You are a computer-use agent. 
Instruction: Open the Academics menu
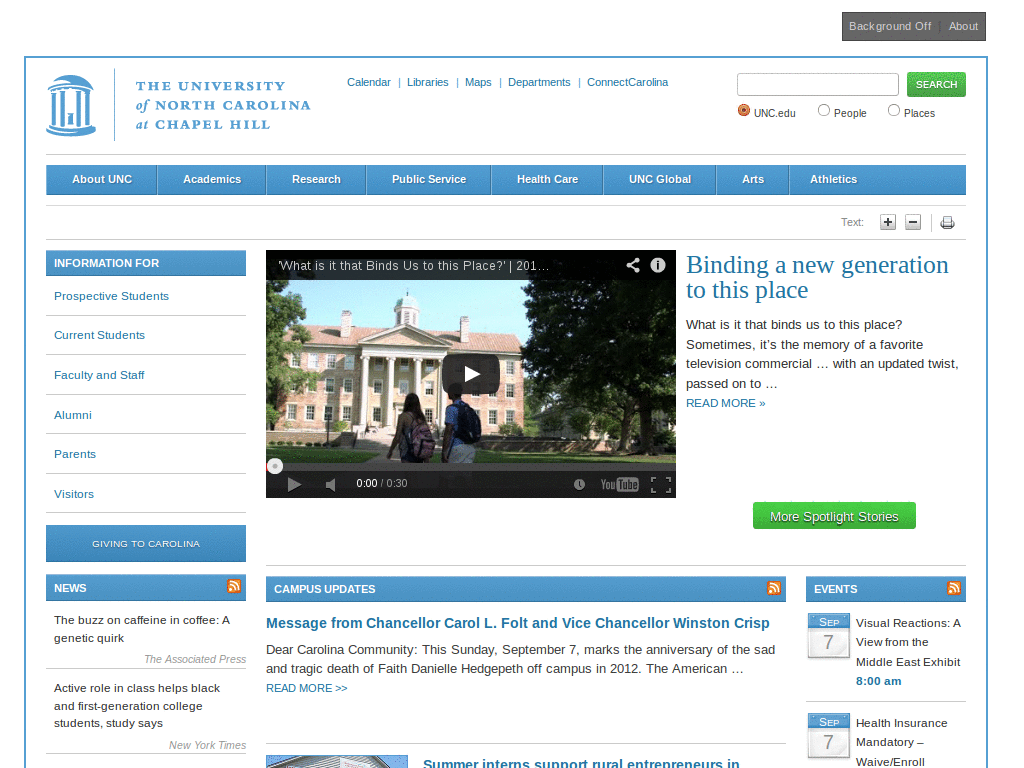click(x=212, y=180)
